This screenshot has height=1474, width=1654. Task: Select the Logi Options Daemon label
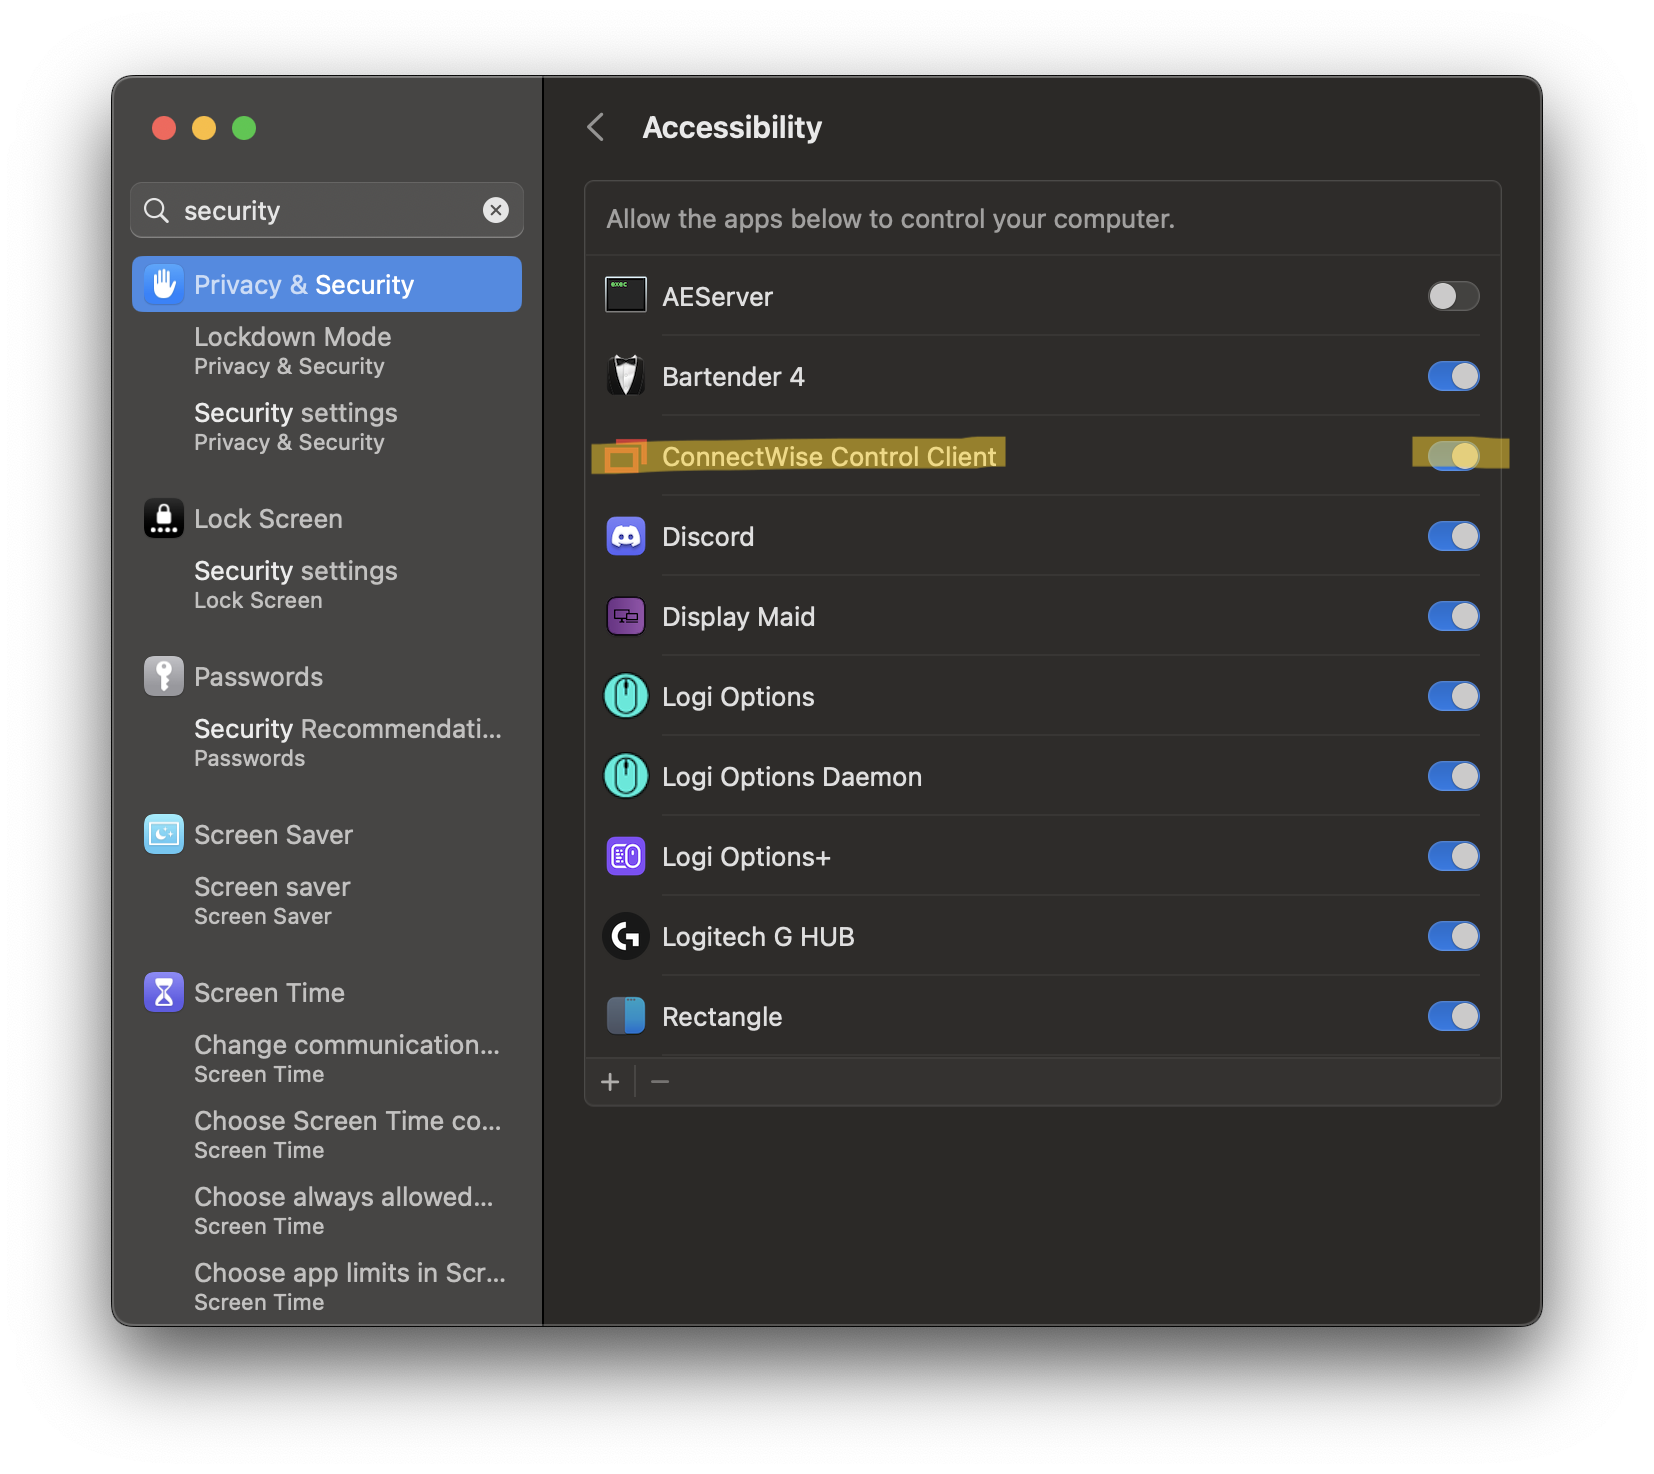point(792,777)
